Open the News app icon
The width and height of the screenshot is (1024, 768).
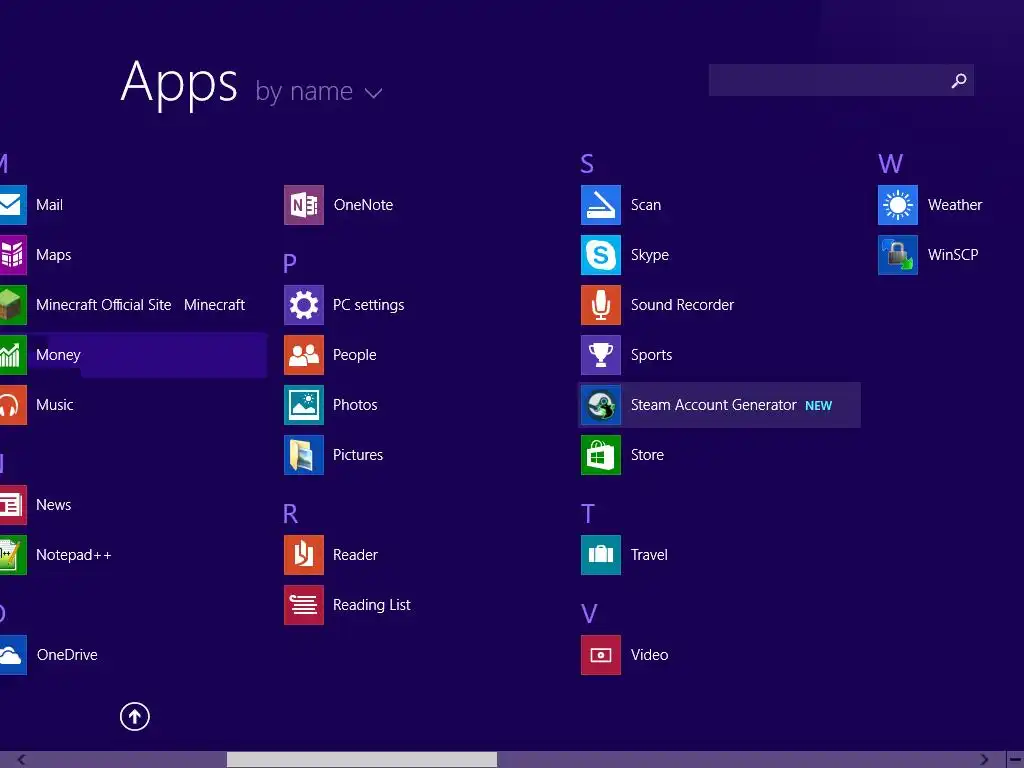click(x=13, y=505)
